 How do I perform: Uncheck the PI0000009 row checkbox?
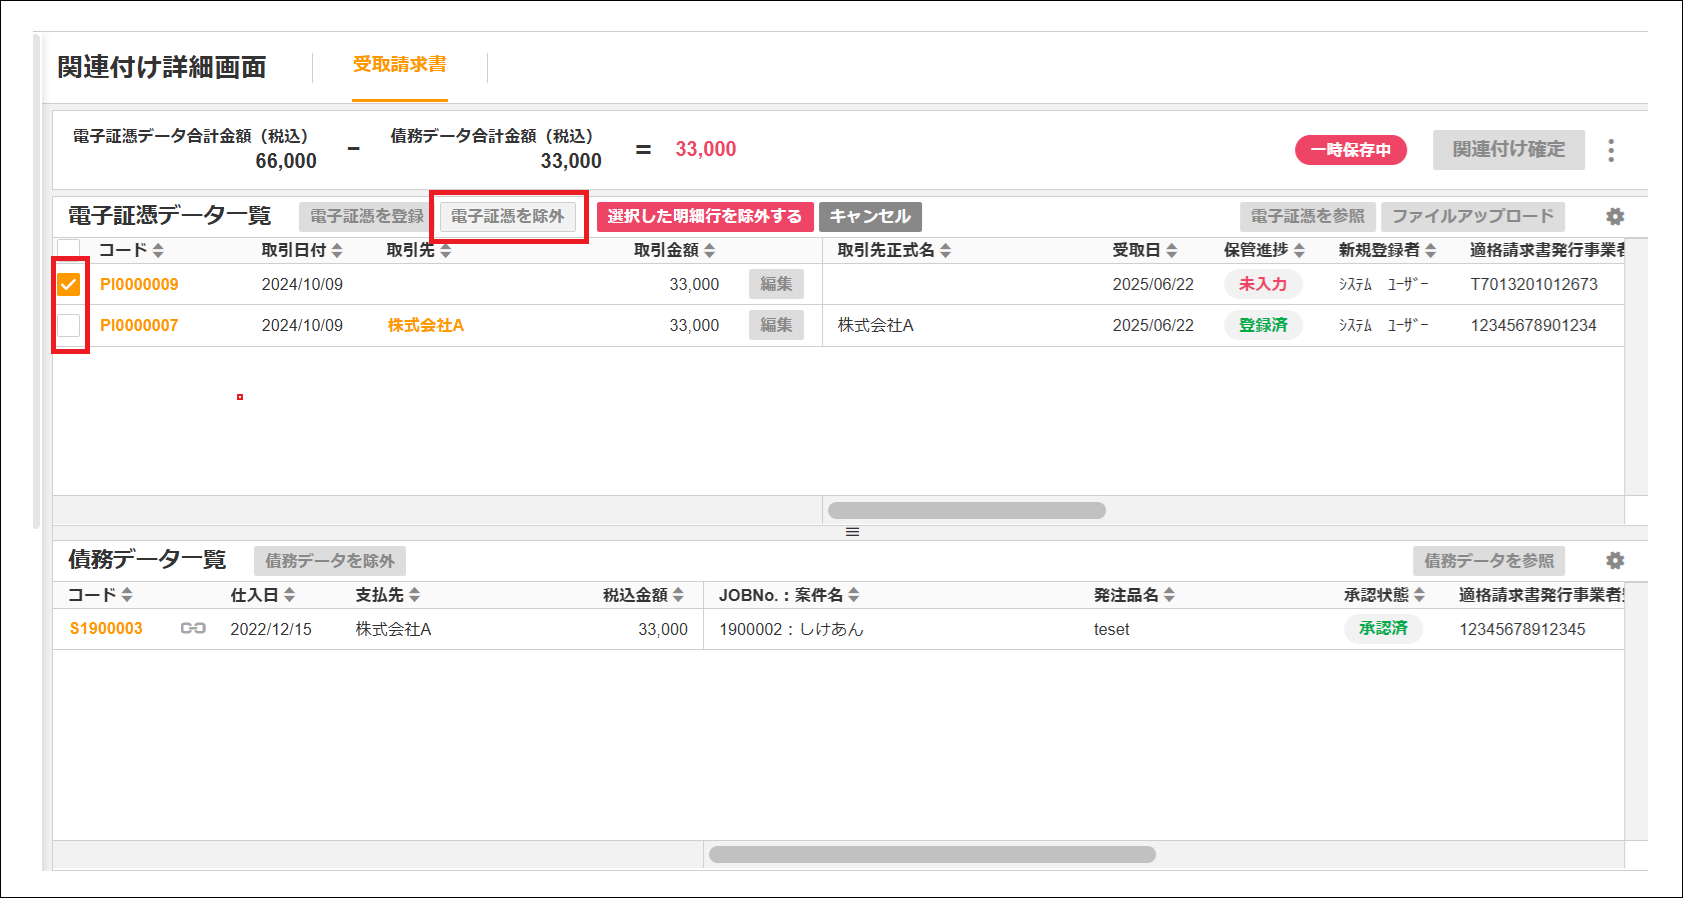tap(69, 285)
